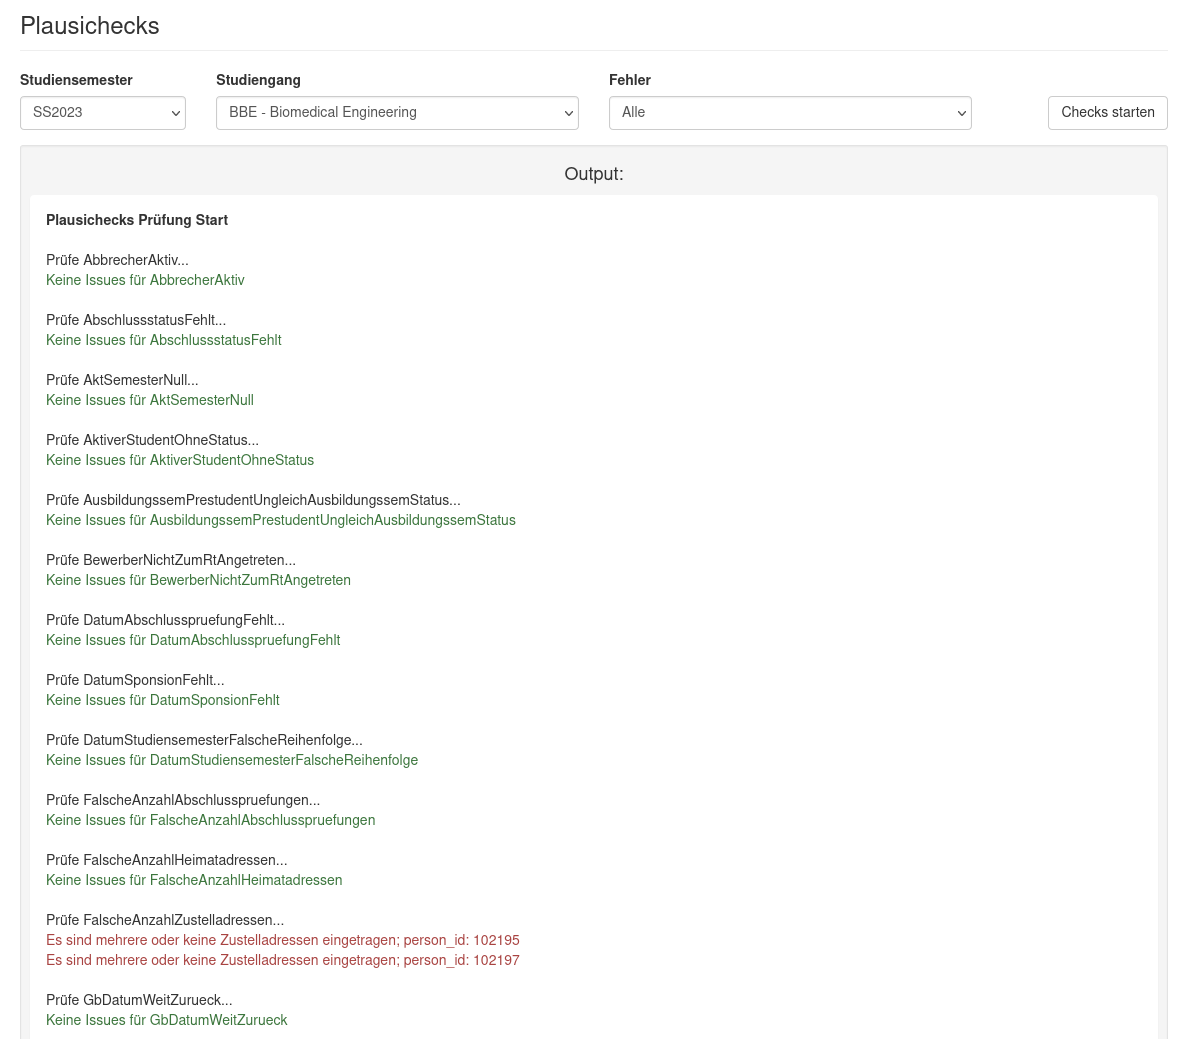Screen dimensions: 1189x1039
Task: Click the Output panel title
Action: 593,174
